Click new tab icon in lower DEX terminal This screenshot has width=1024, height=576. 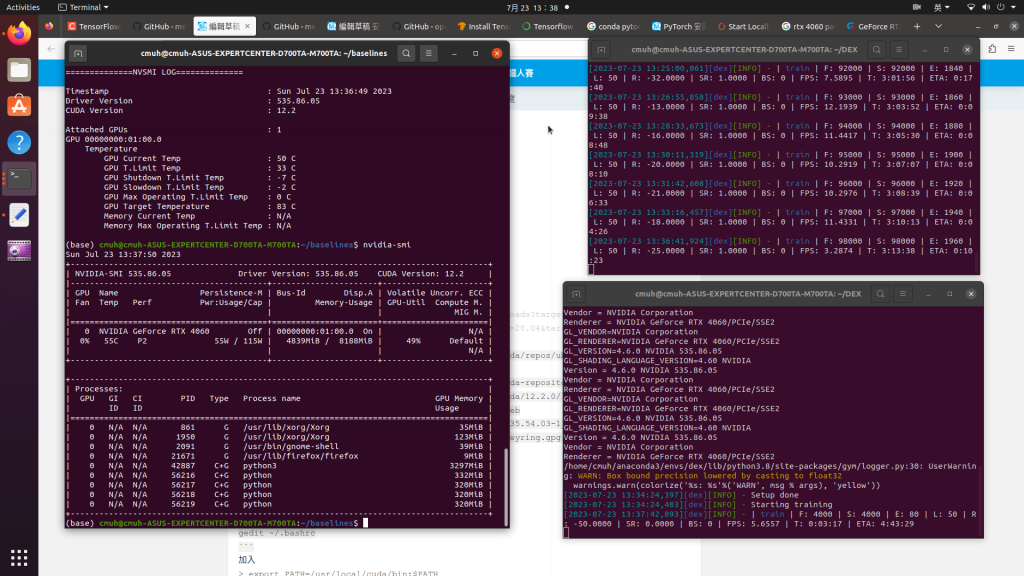[576, 294]
